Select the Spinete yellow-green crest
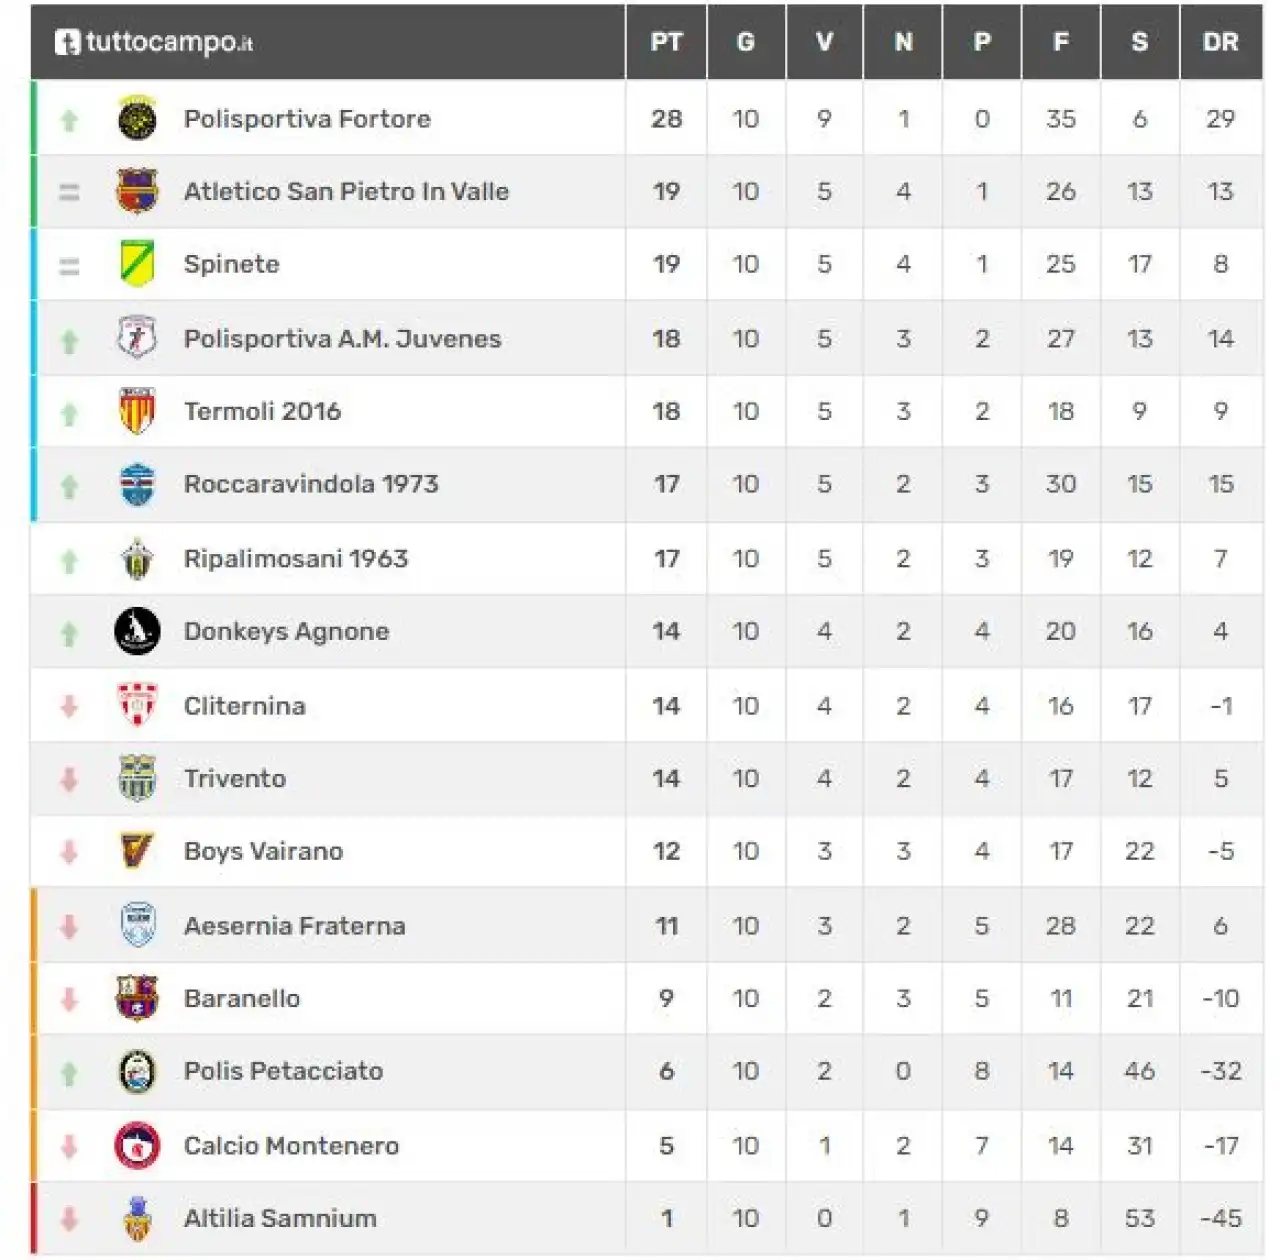This screenshot has width=1280, height=1260. [x=137, y=264]
